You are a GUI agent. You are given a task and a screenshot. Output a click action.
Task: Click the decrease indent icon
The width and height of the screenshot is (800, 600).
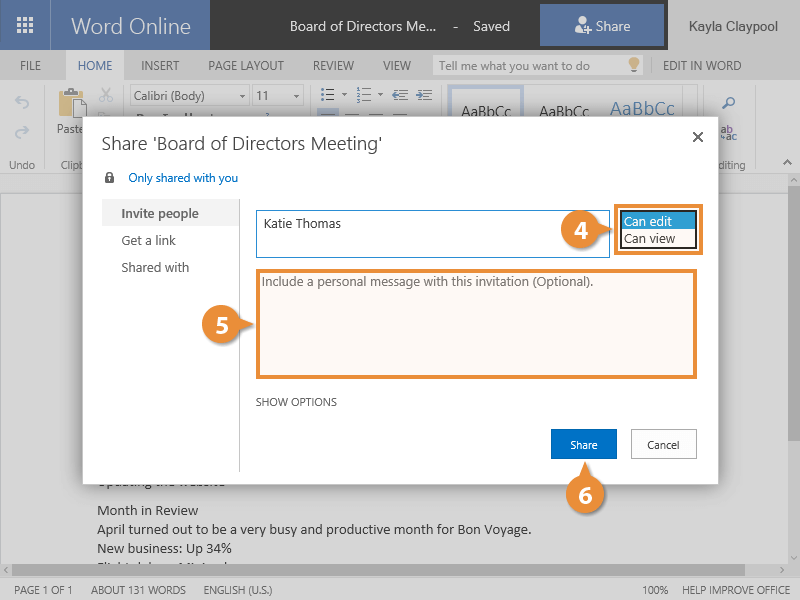pyautogui.click(x=400, y=95)
